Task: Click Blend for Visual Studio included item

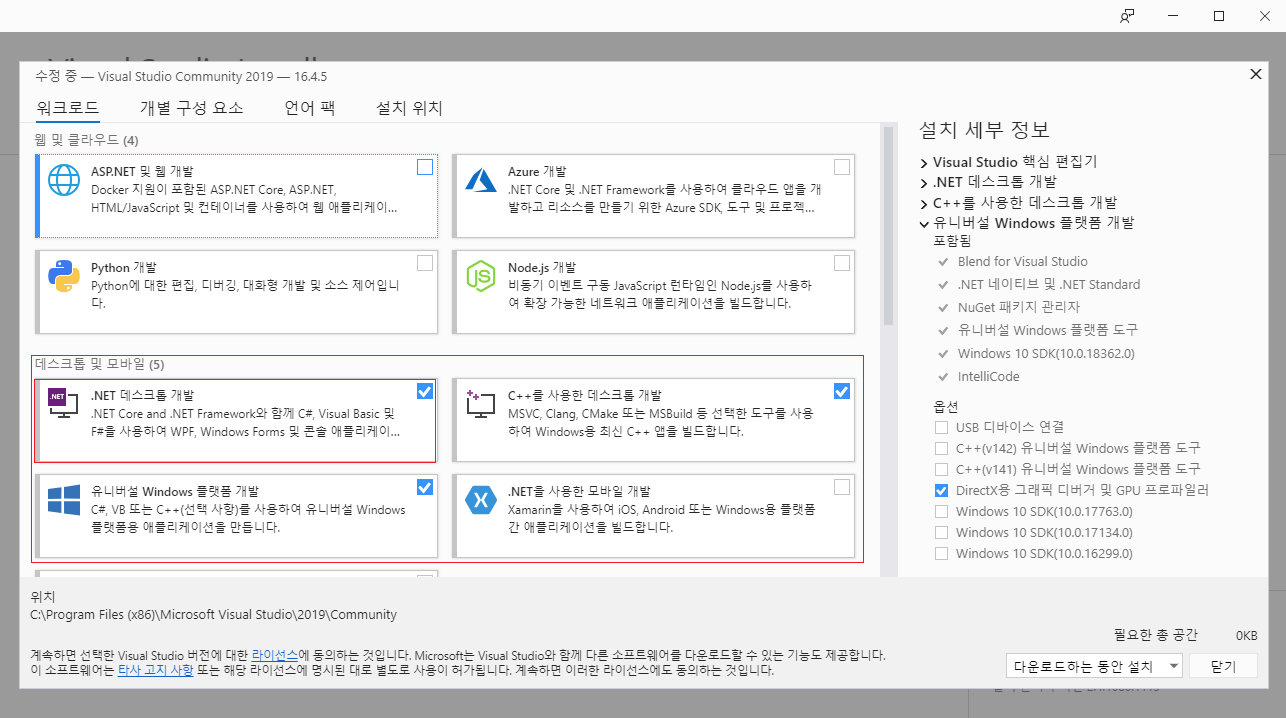Action: (1023, 262)
